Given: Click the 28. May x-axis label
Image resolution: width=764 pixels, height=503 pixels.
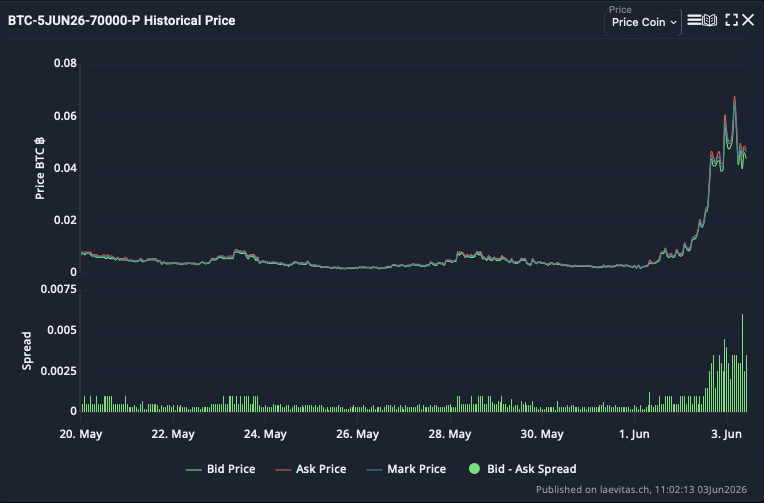Looking at the screenshot, I should (450, 434).
